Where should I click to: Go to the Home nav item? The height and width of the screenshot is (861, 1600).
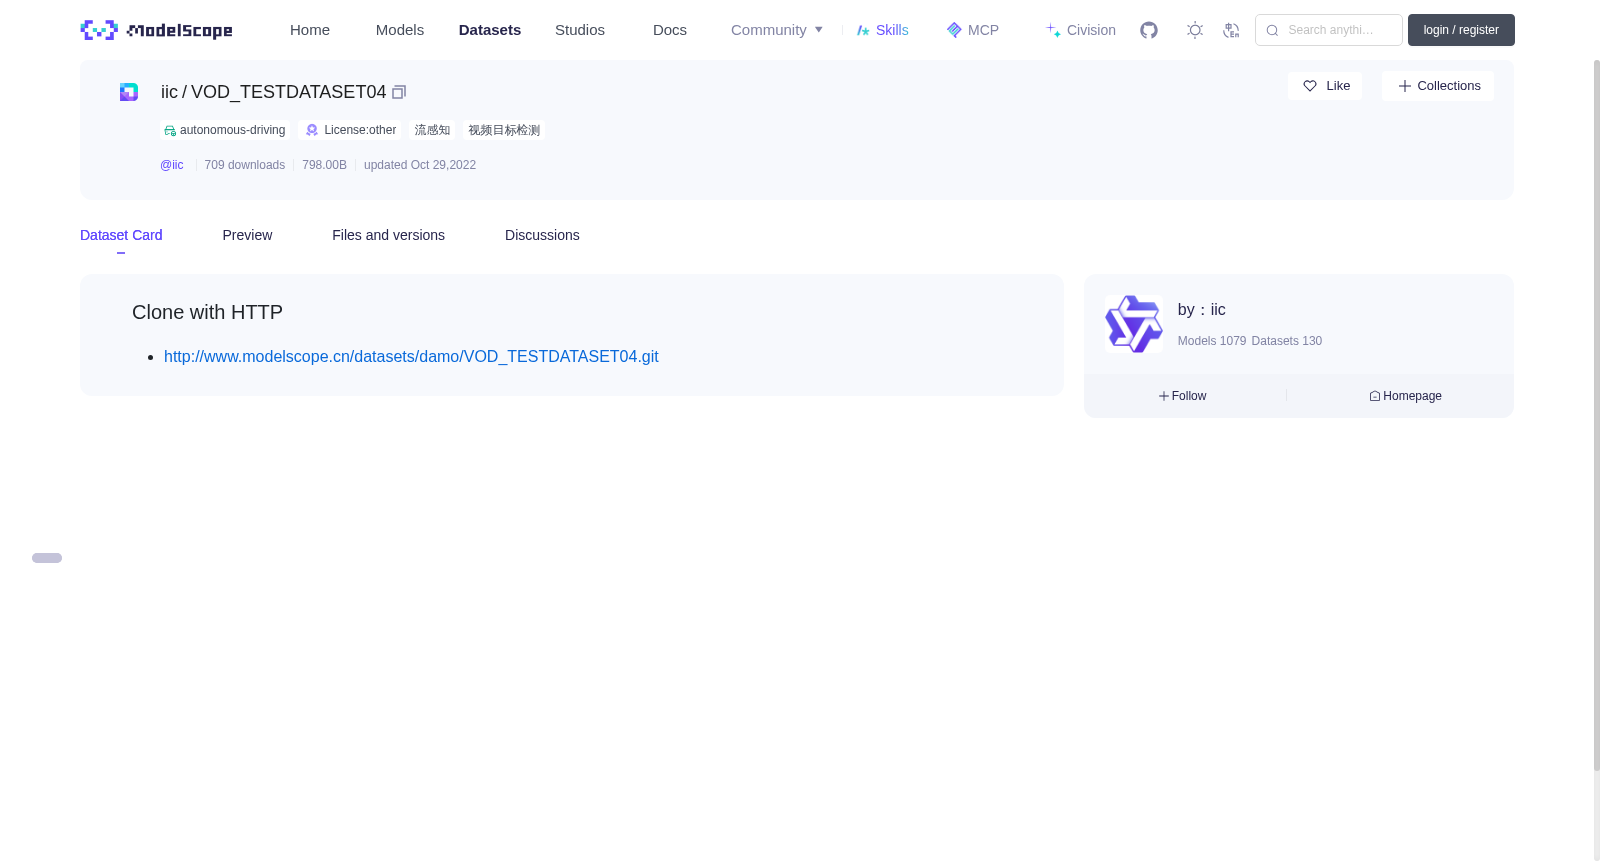pos(310,30)
